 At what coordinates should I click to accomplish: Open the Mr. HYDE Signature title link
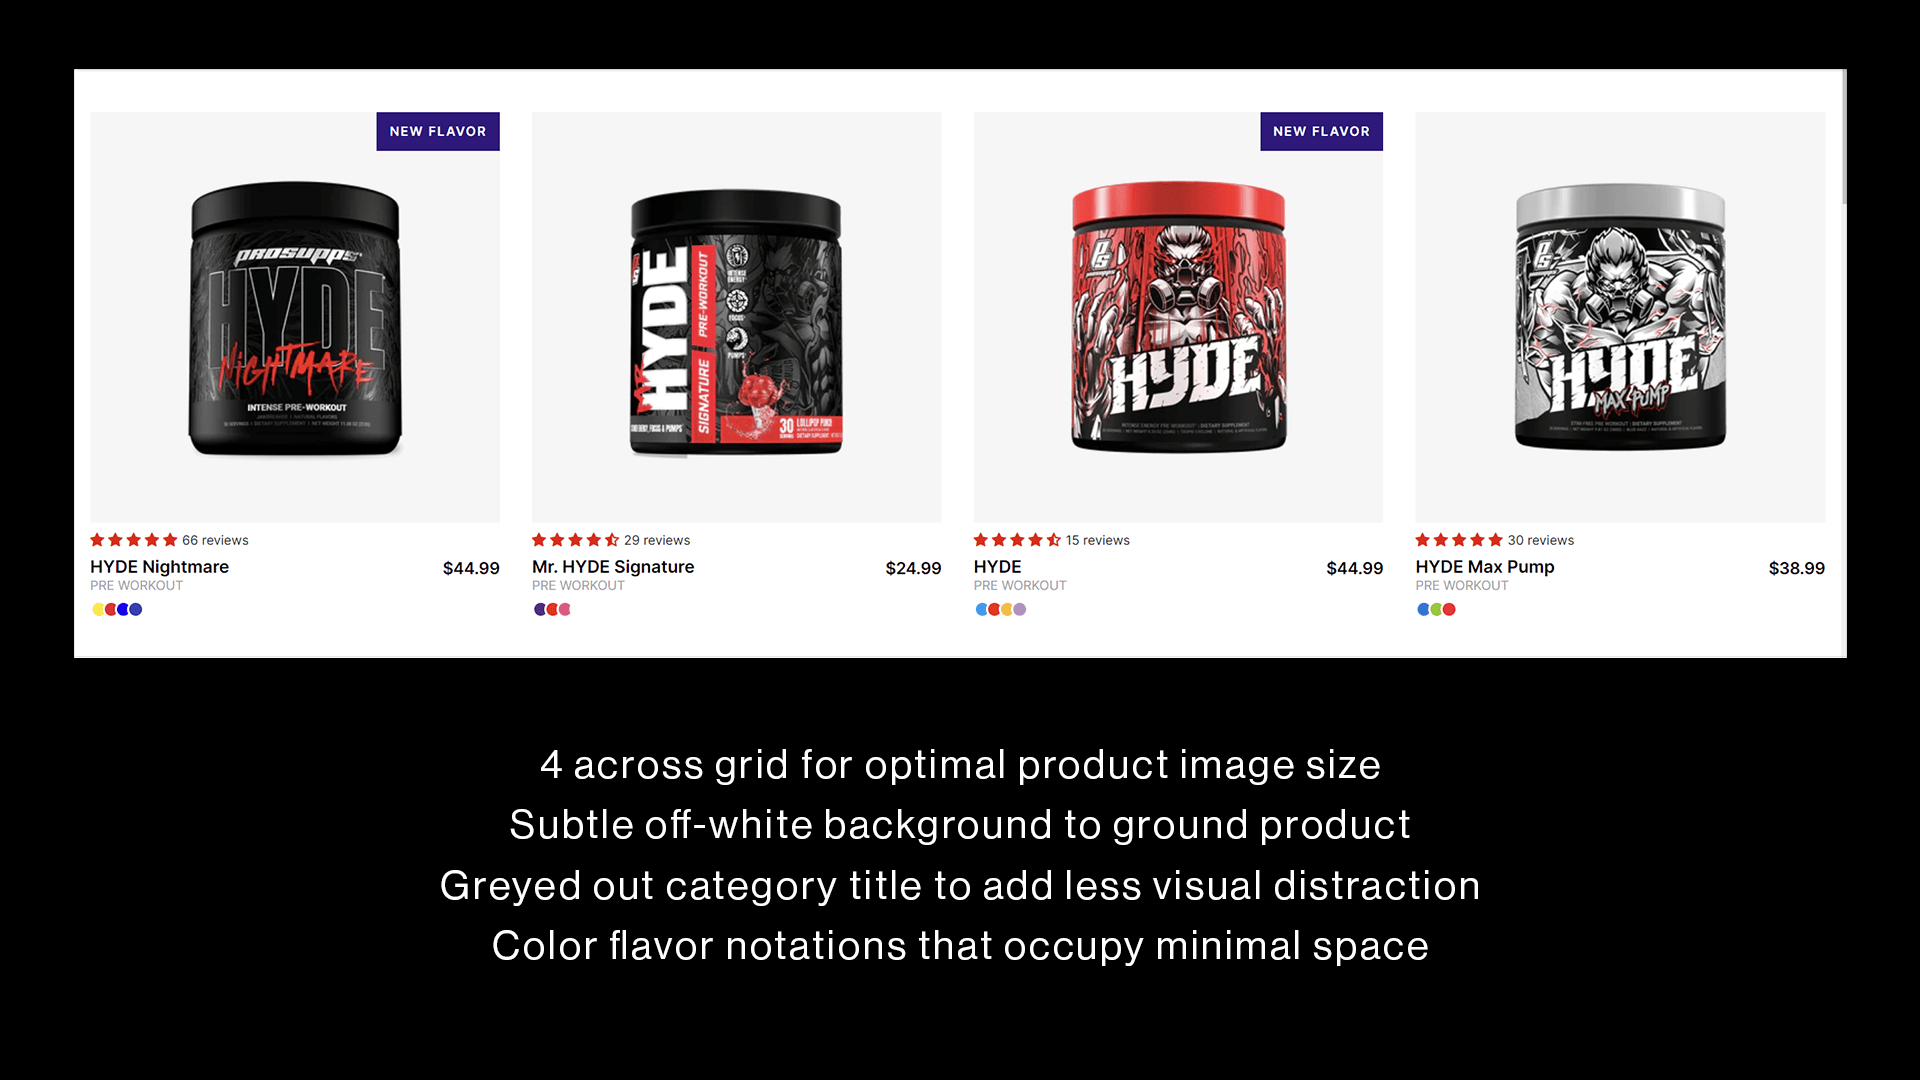coord(613,567)
